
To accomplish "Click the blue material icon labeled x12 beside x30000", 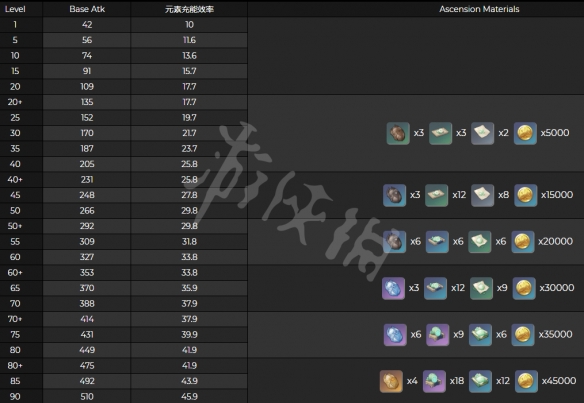I will coord(435,288).
